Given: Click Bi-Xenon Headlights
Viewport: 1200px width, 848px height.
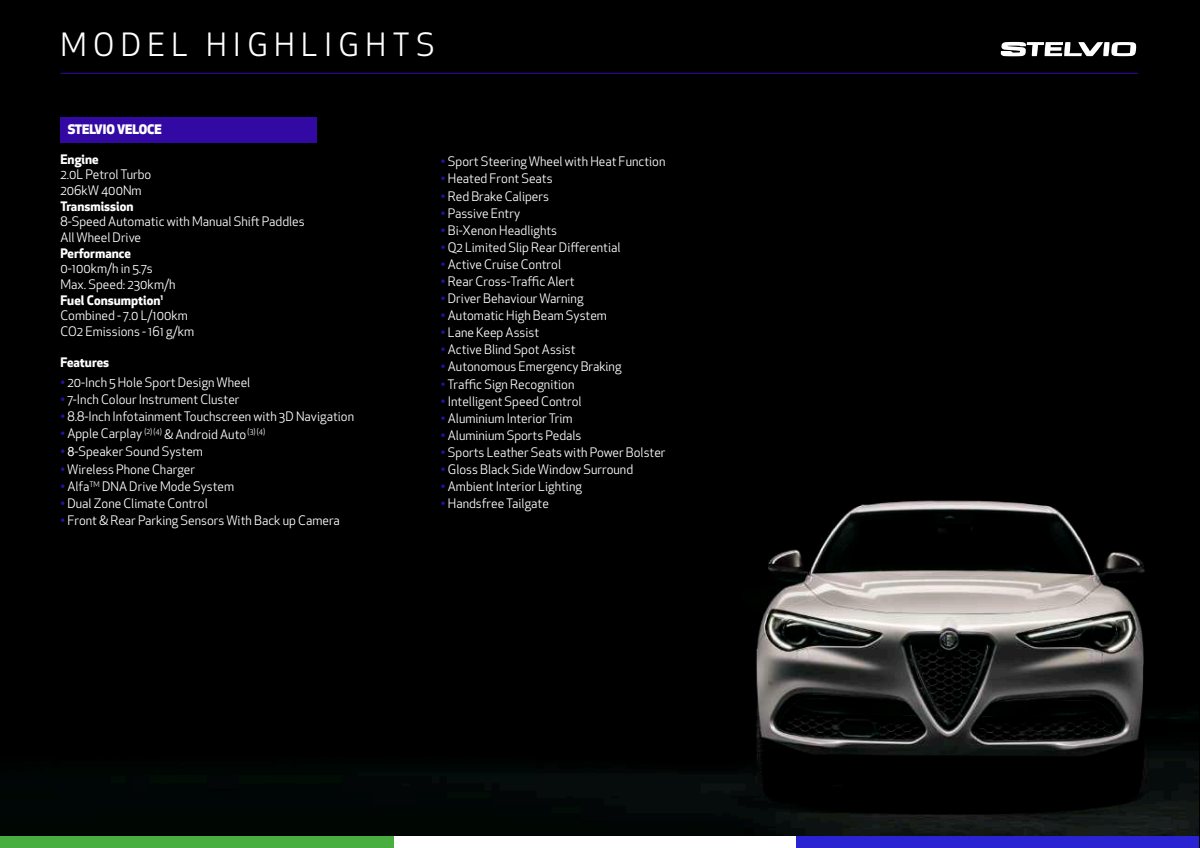Looking at the screenshot, I should point(502,231).
